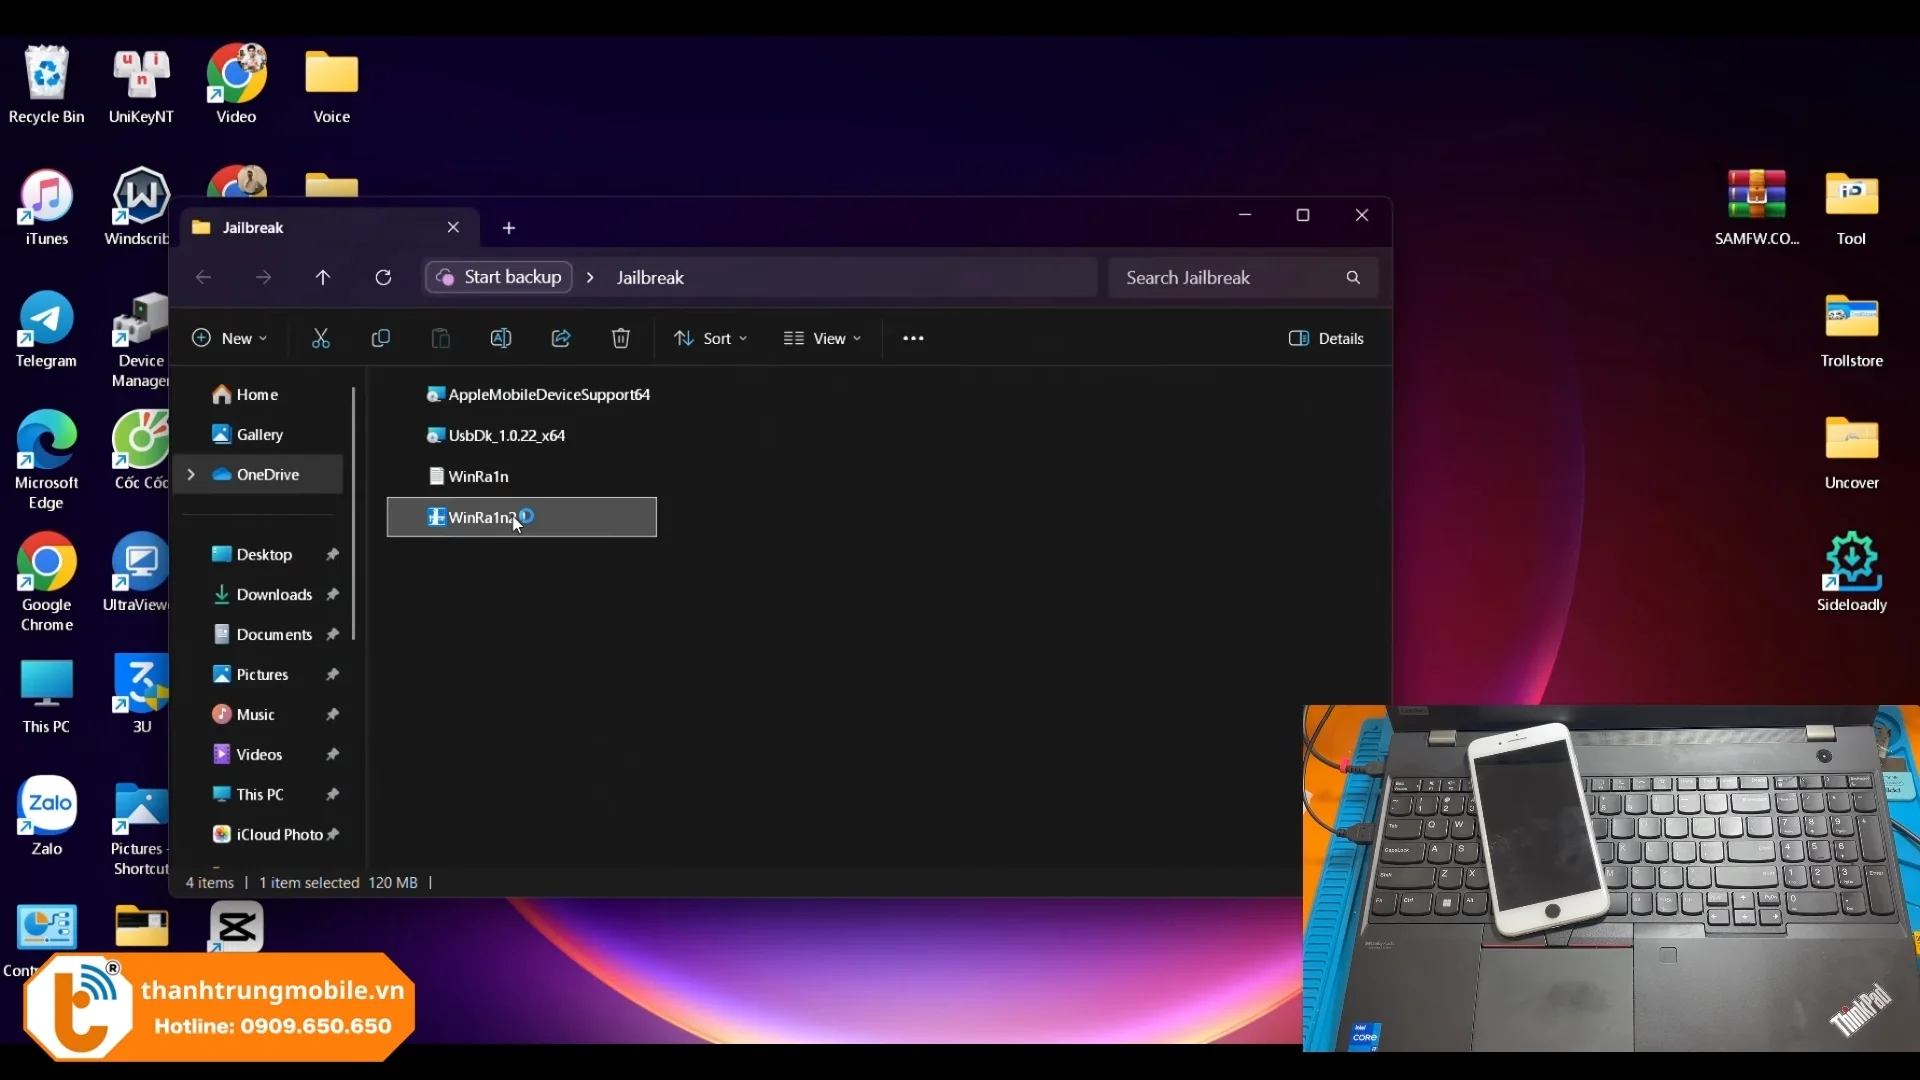
Task: Click the Cut scissors icon in toolbar
Action: pyautogui.click(x=321, y=339)
